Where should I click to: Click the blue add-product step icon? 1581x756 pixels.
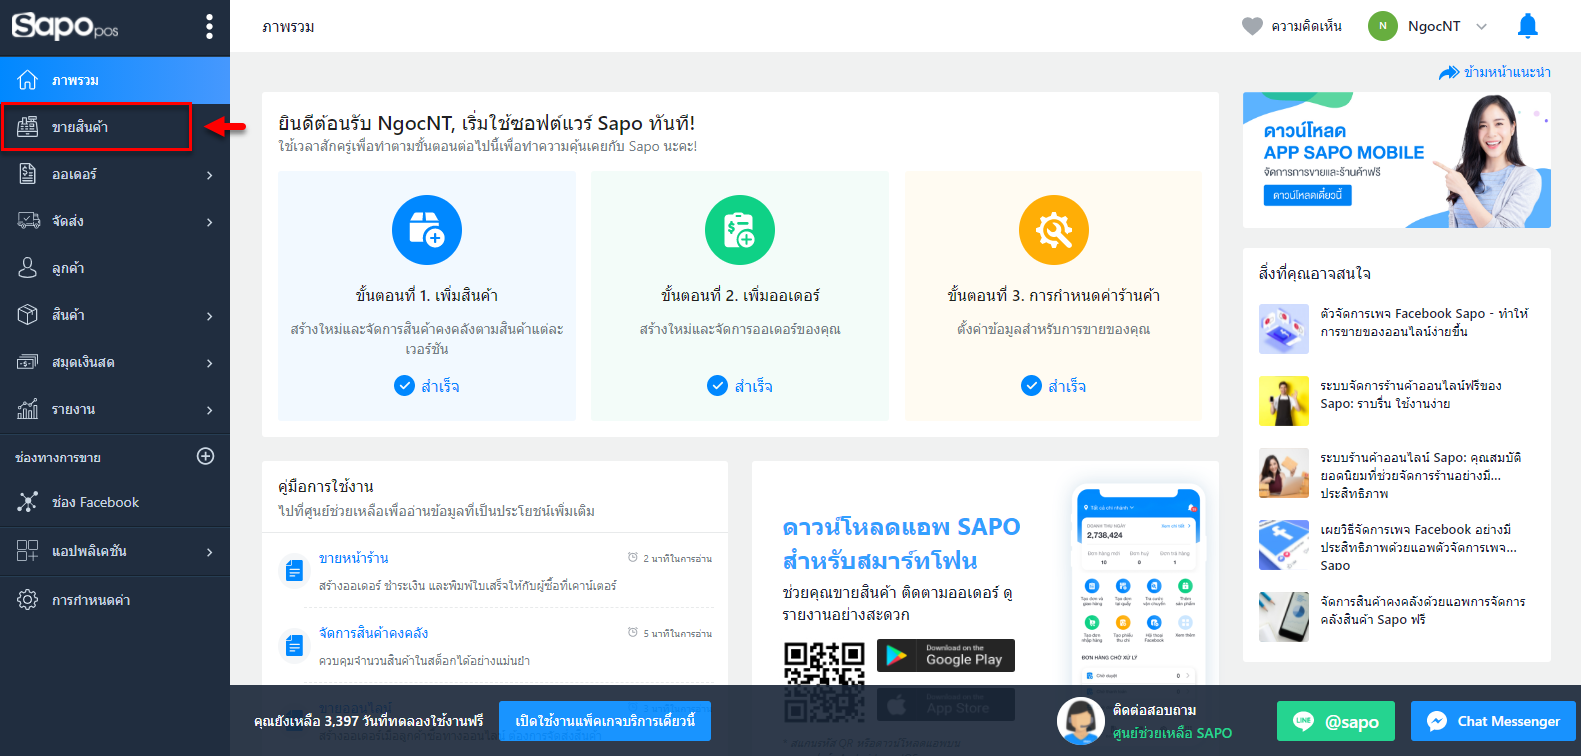tap(427, 230)
